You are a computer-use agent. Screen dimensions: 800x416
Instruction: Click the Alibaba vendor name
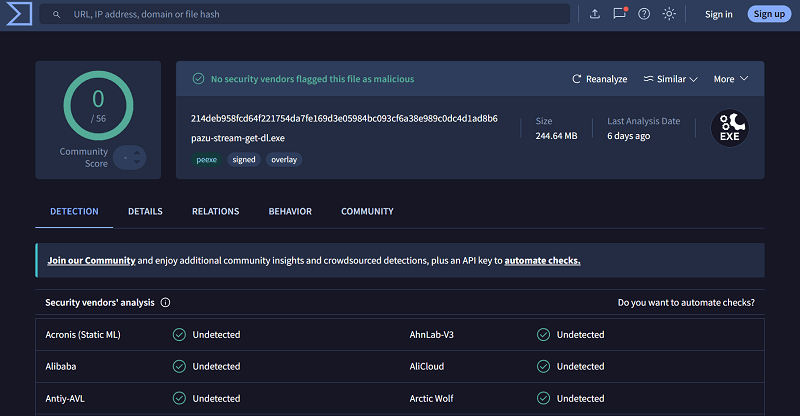[x=61, y=366]
